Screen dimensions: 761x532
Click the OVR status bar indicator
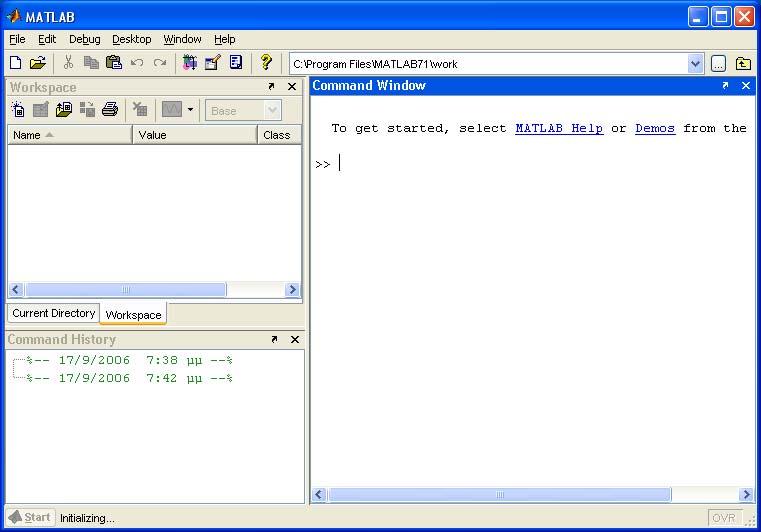(724, 518)
